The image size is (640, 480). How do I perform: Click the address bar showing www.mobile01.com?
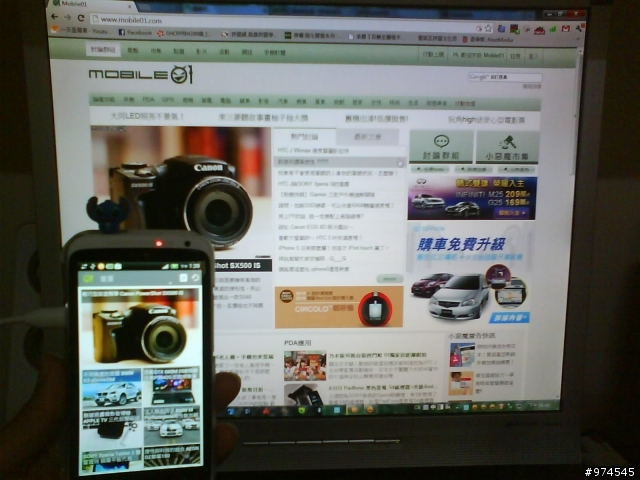click(282, 22)
